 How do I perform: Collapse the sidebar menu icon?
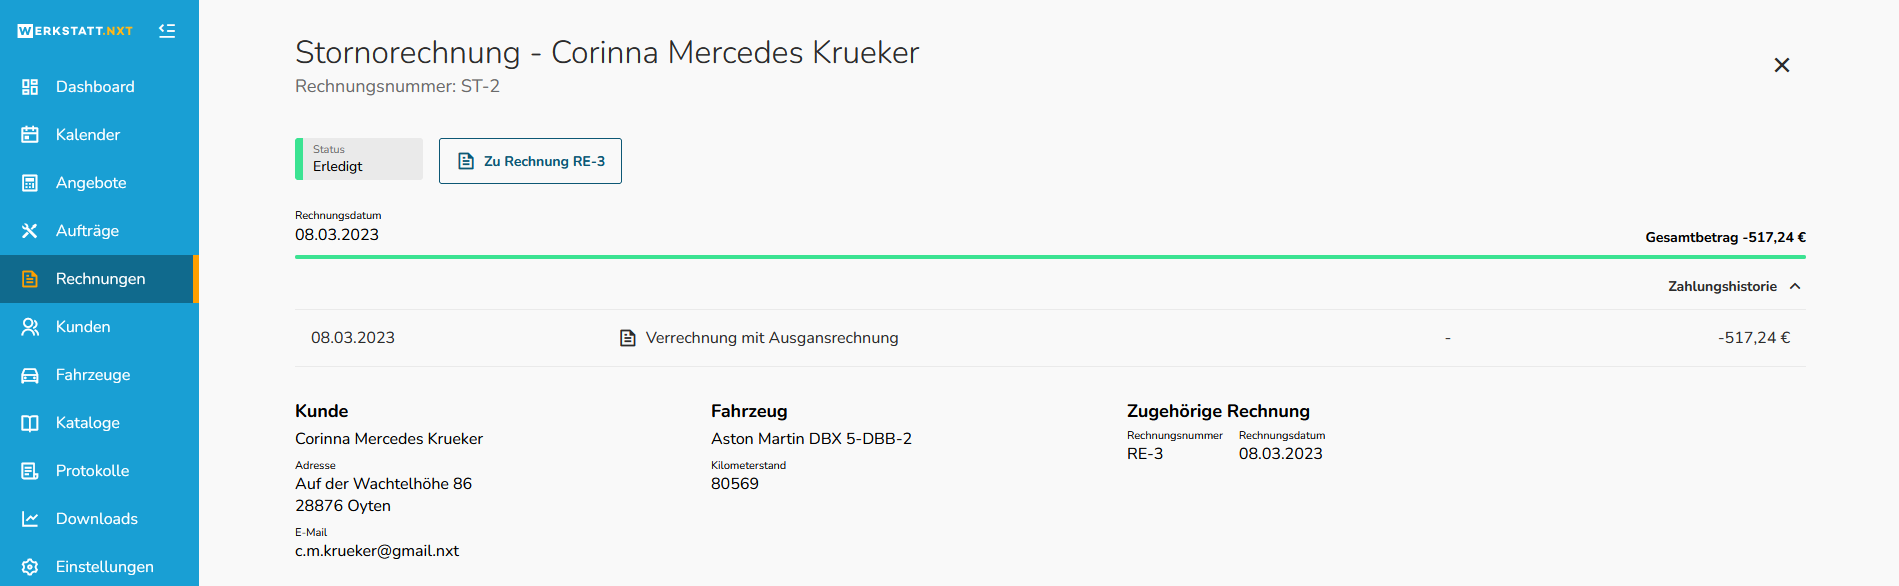pyautogui.click(x=167, y=31)
